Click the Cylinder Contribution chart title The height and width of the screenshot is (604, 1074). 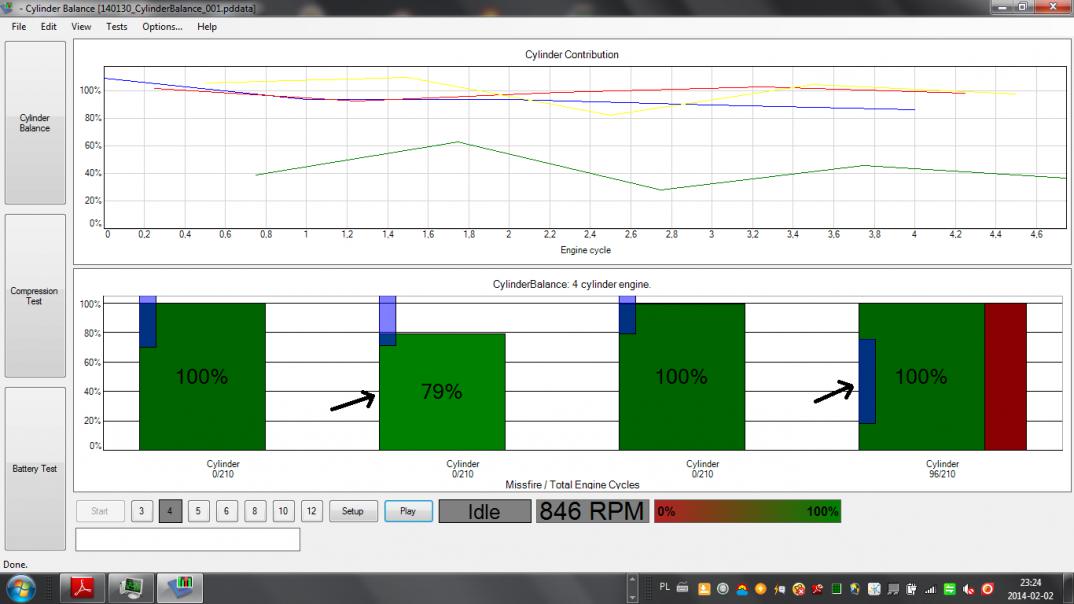click(572, 55)
